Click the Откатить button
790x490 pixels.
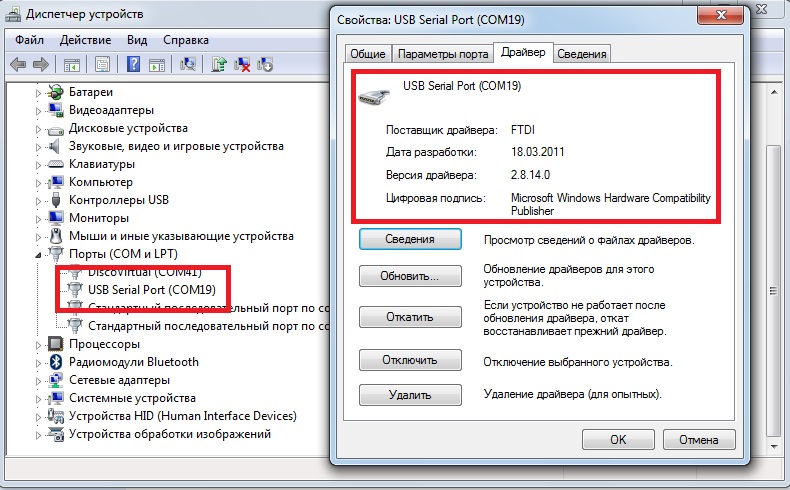pos(410,317)
